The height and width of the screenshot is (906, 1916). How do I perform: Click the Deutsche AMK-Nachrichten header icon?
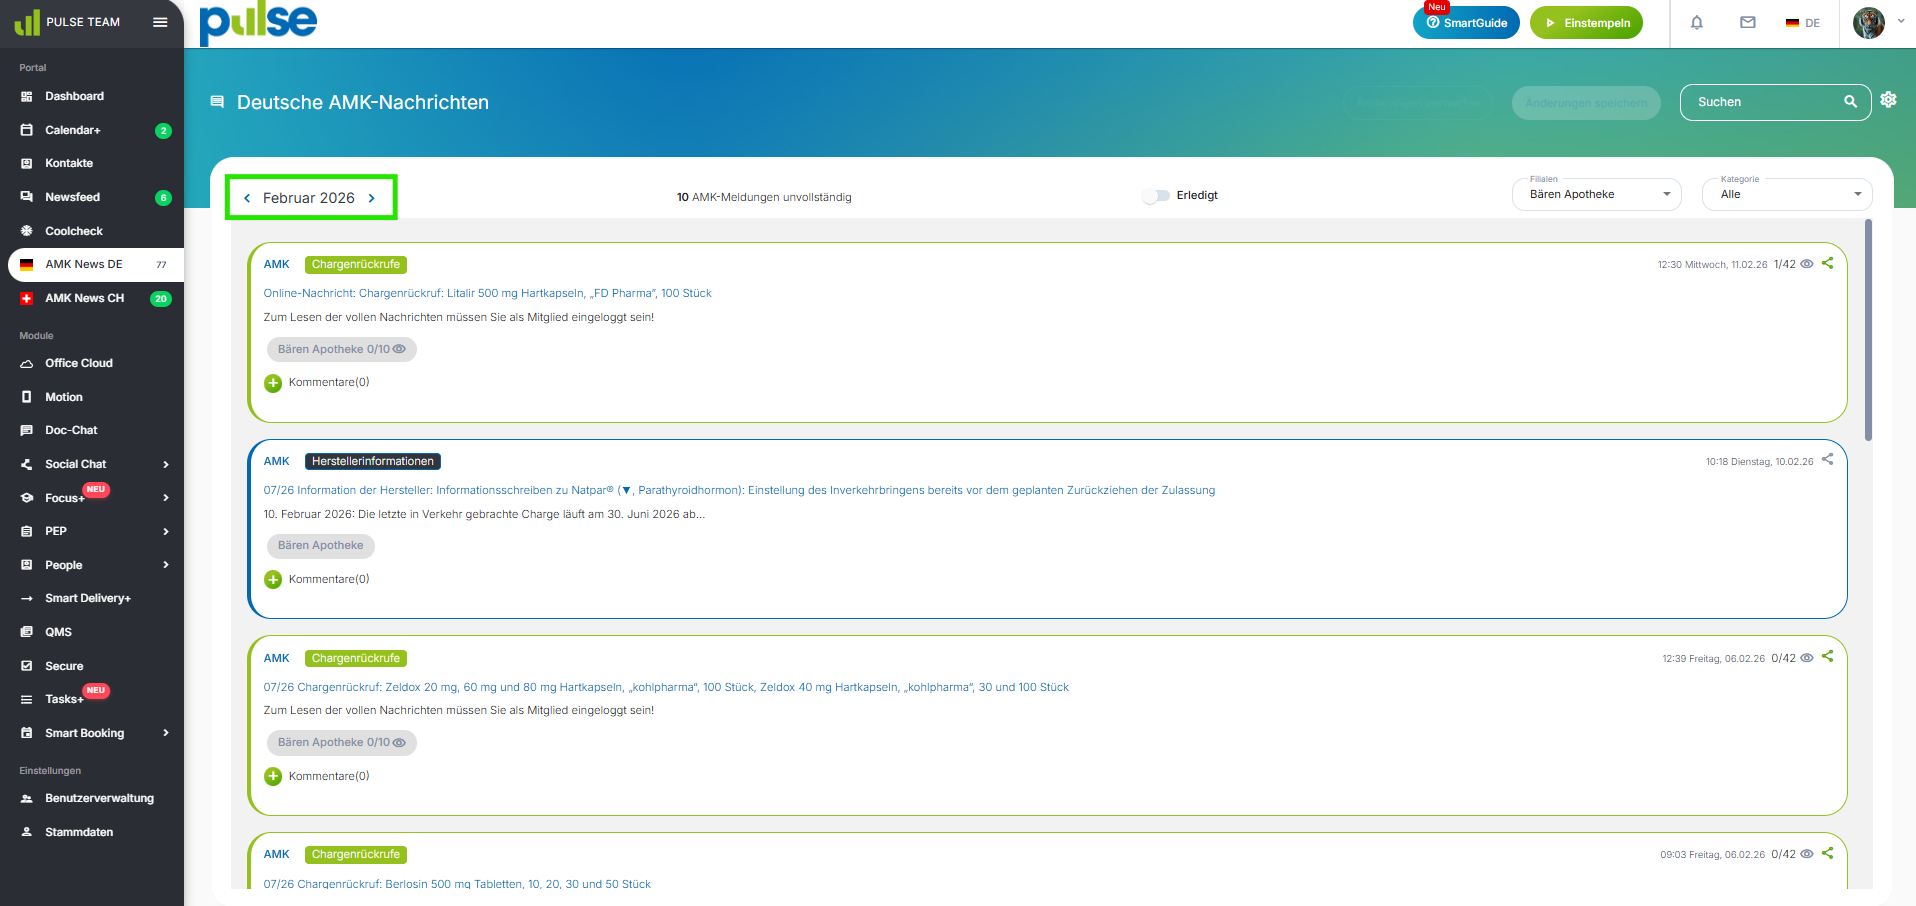pyautogui.click(x=217, y=102)
